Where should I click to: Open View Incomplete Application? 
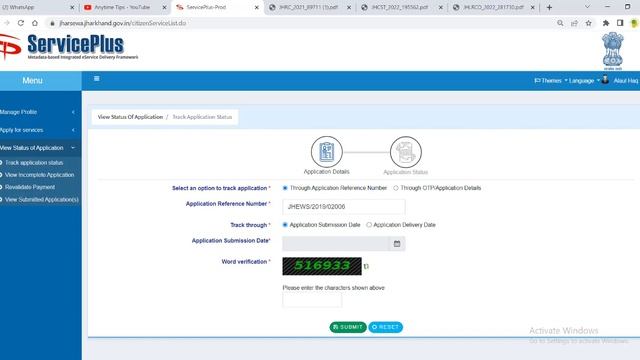click(x=40, y=175)
